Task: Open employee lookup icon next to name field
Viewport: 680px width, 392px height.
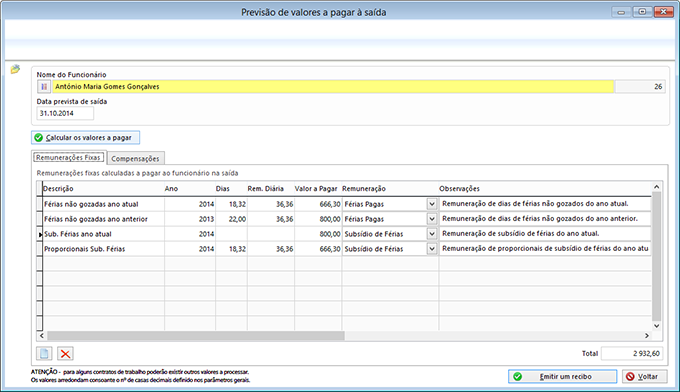Action: click(x=44, y=87)
